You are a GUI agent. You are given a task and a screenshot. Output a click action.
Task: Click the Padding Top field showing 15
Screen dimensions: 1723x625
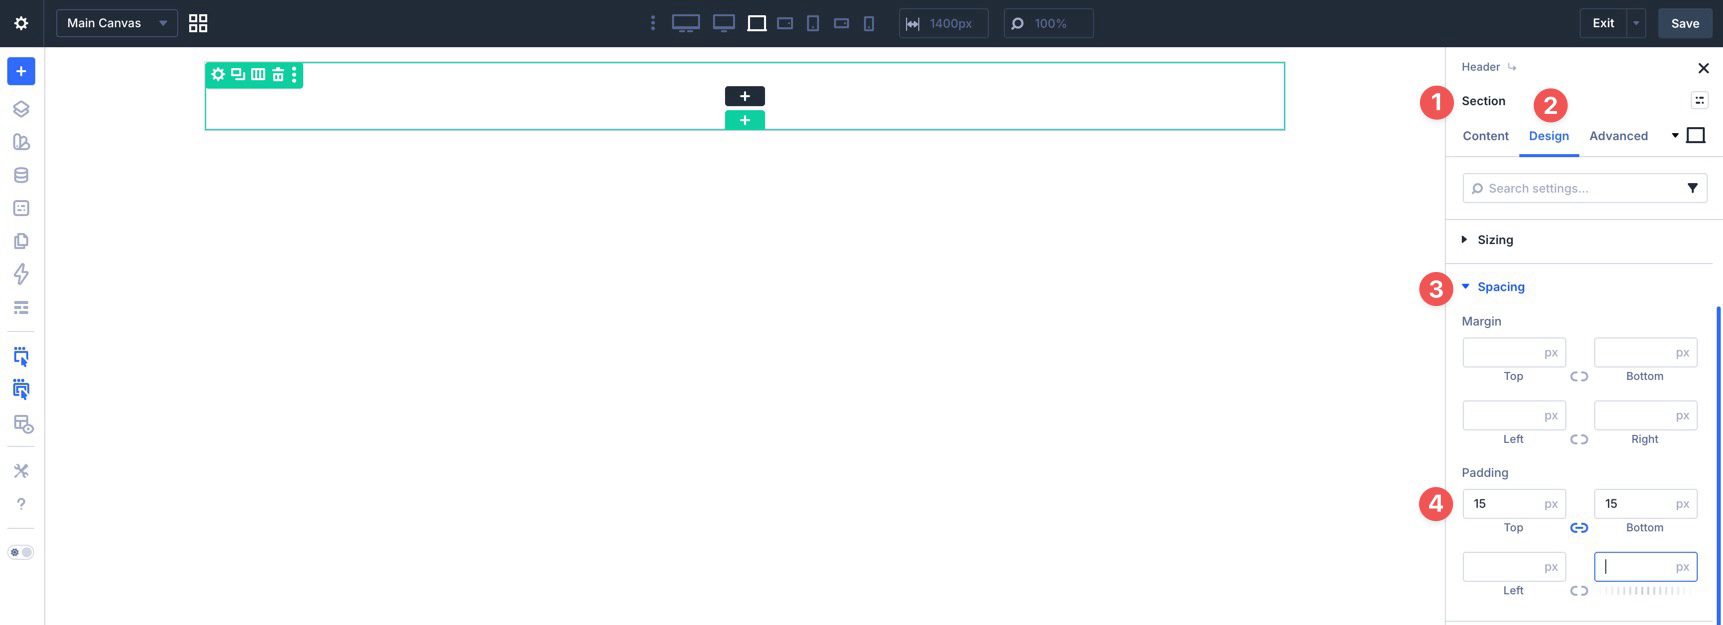pos(1514,503)
